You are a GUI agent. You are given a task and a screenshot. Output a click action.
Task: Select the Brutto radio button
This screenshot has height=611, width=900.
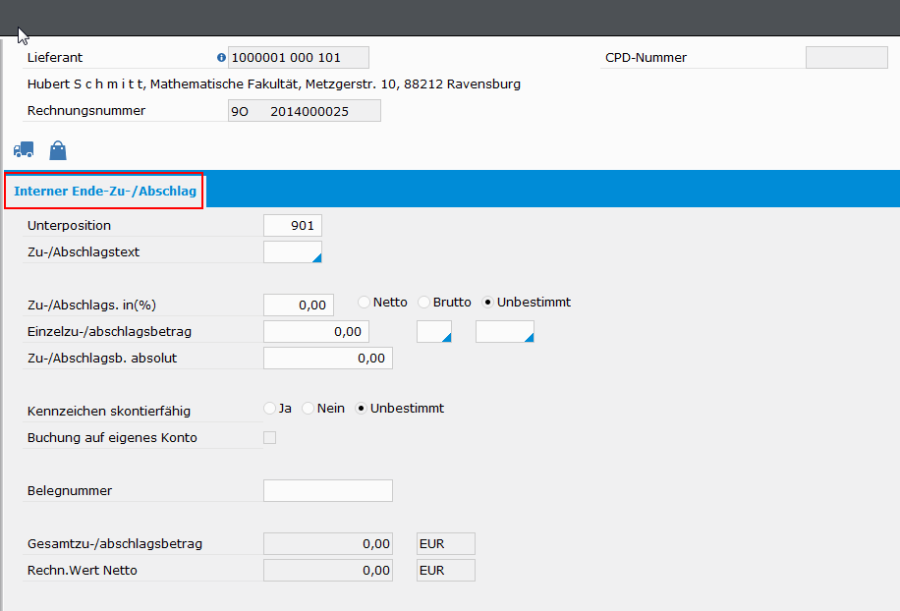424,302
